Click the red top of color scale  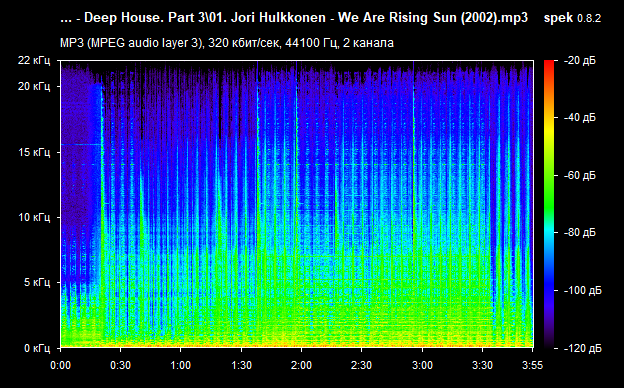click(x=549, y=66)
